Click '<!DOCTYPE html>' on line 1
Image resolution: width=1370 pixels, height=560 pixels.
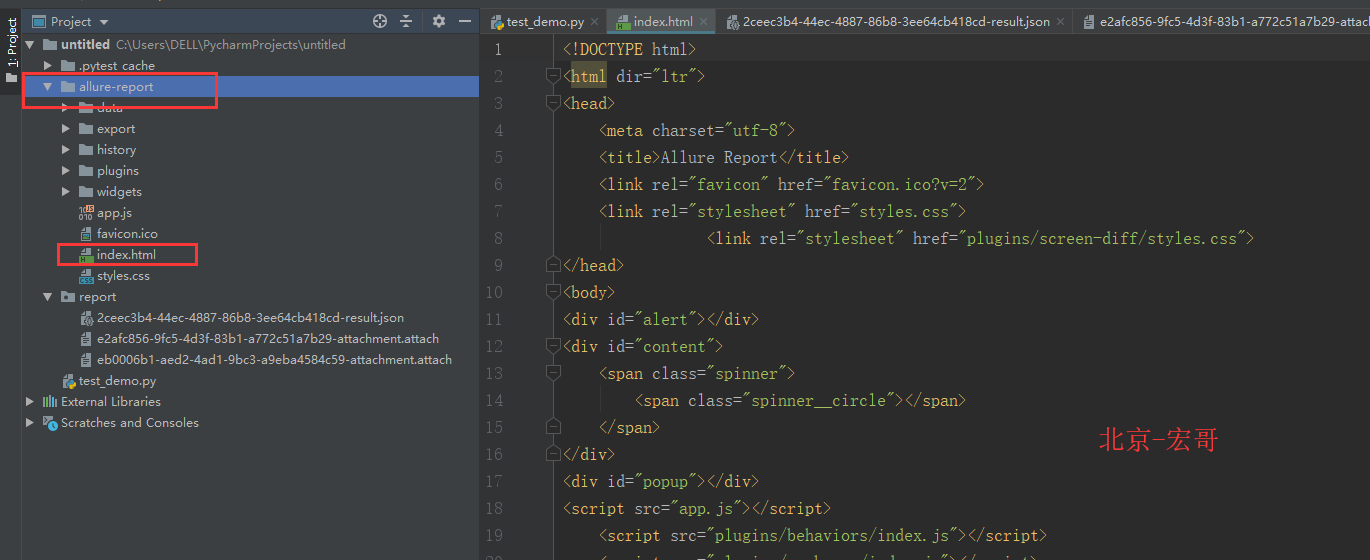click(x=629, y=49)
